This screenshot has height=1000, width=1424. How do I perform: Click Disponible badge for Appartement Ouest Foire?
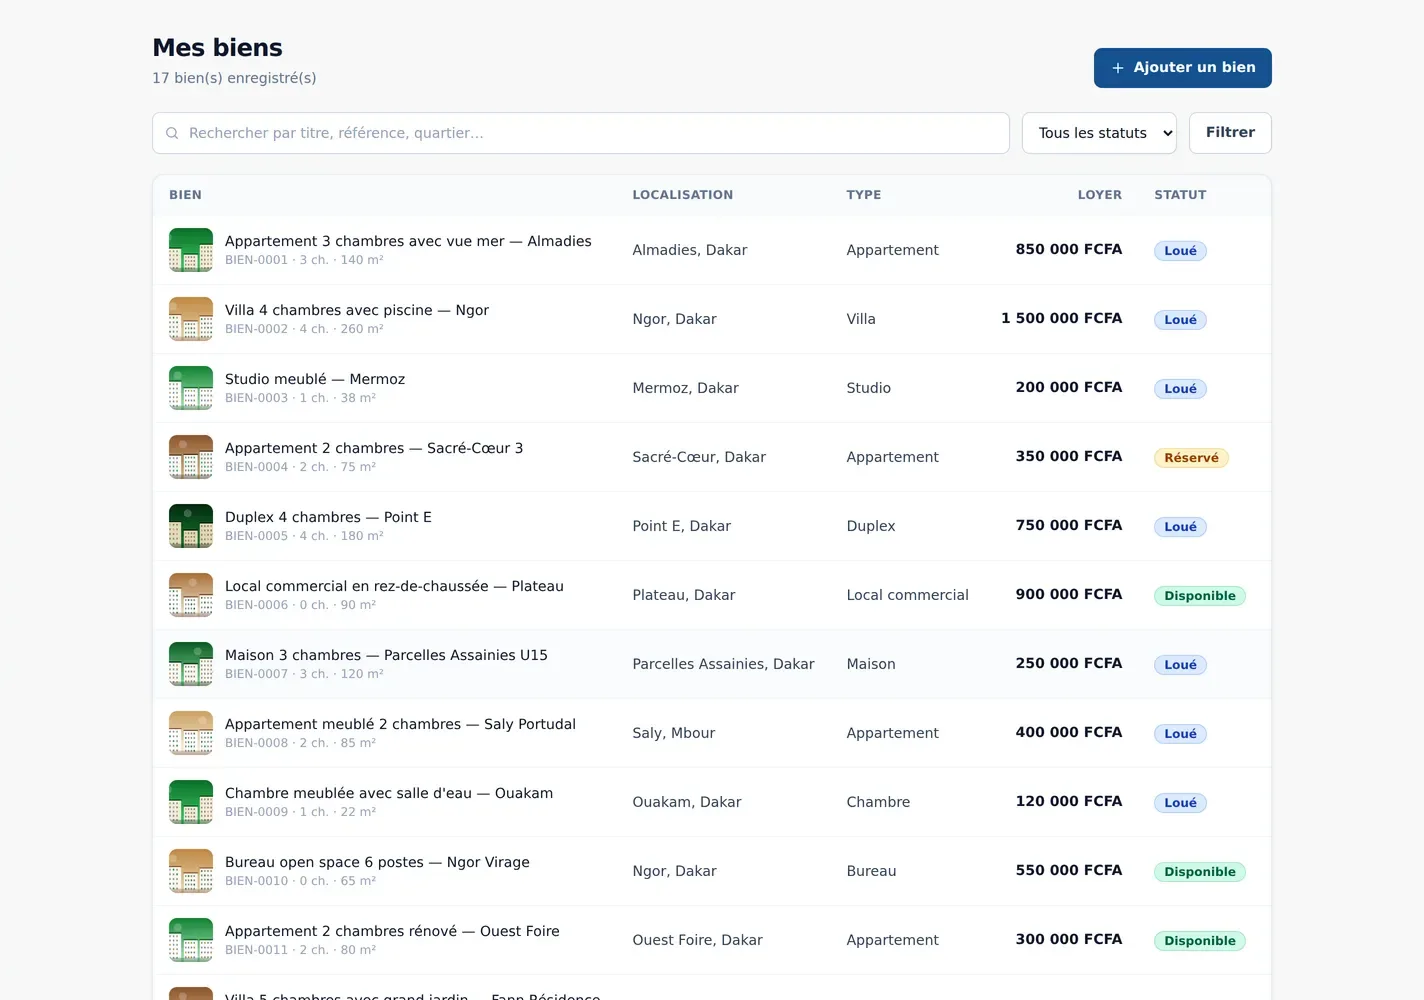(1200, 941)
